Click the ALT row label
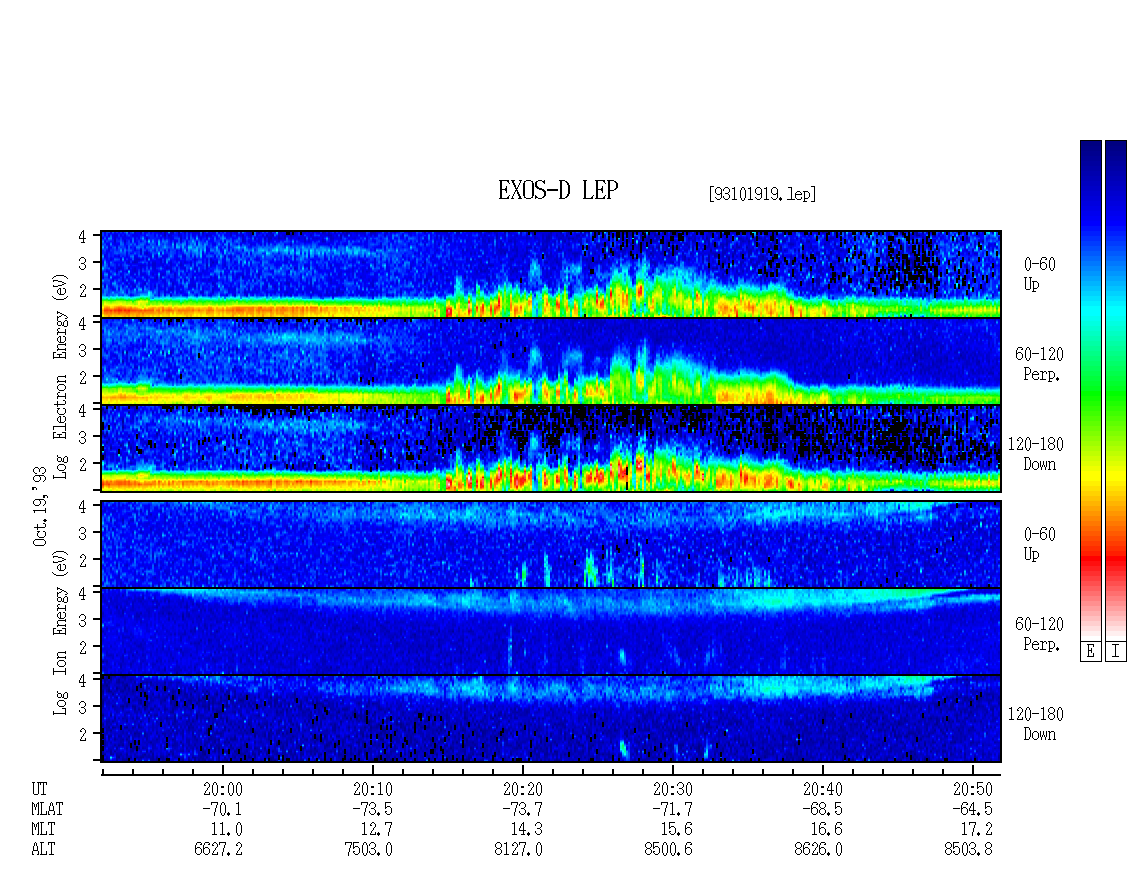Image resolution: width=1130 pixels, height=875 pixels. click(43, 850)
